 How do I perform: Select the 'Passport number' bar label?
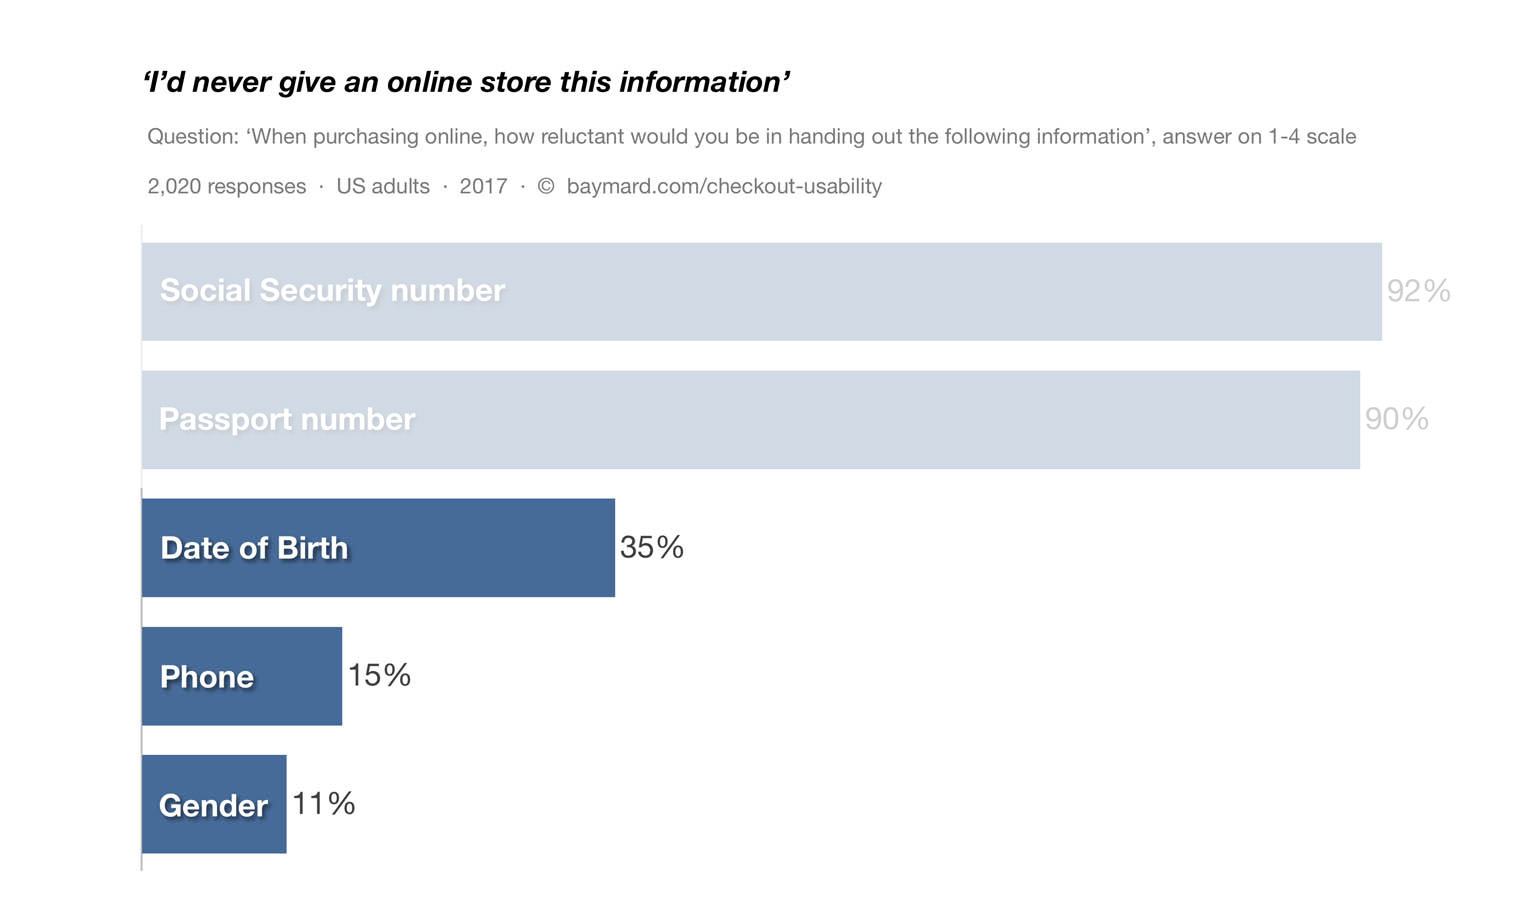(287, 419)
